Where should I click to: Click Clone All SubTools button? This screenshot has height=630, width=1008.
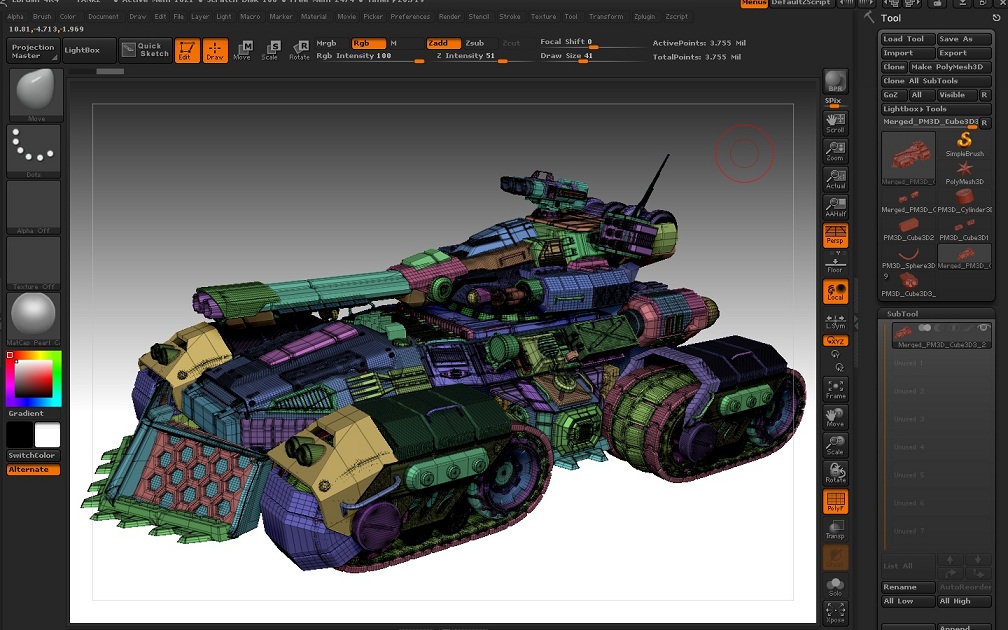tap(936, 81)
